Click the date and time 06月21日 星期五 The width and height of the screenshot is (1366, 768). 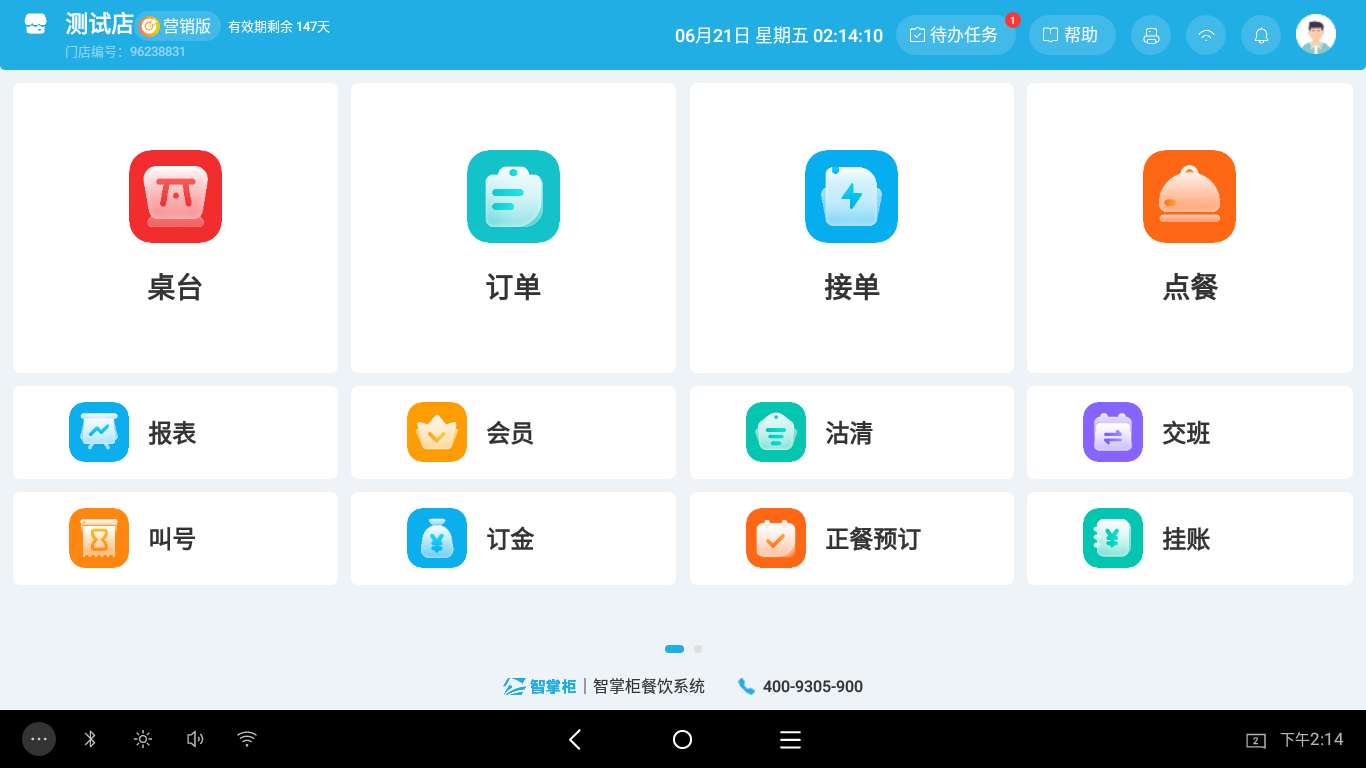pyautogui.click(x=779, y=36)
